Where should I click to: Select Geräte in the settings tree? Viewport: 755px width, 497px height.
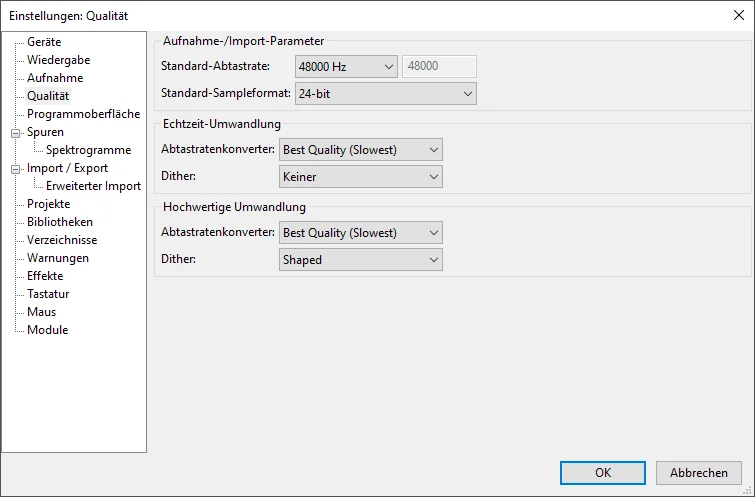coord(44,42)
